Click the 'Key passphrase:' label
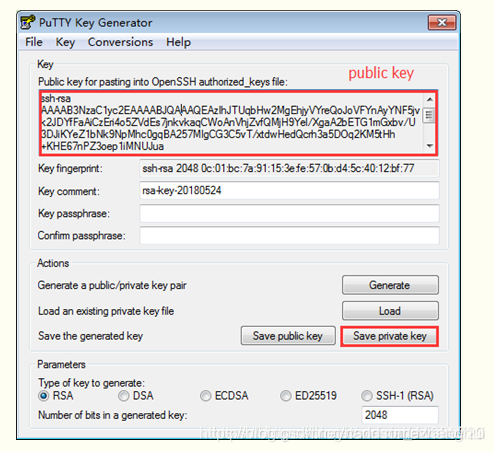The image size is (494, 452). [x=74, y=213]
